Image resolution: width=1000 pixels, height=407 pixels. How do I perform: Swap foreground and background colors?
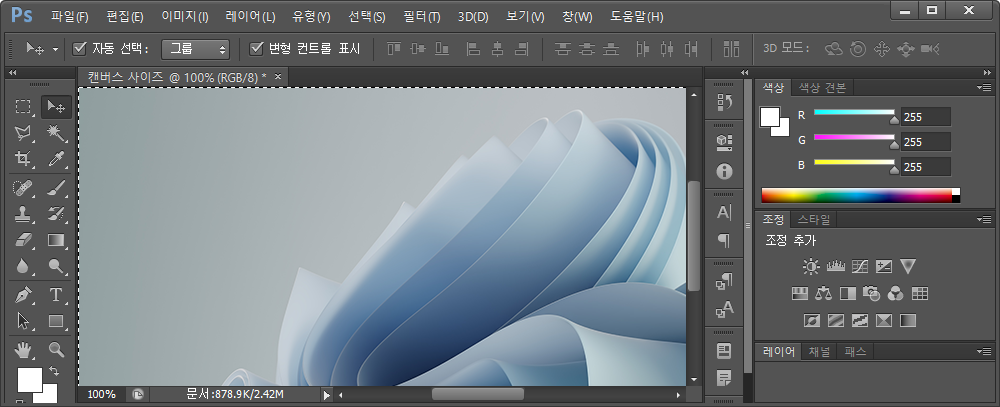(54, 371)
